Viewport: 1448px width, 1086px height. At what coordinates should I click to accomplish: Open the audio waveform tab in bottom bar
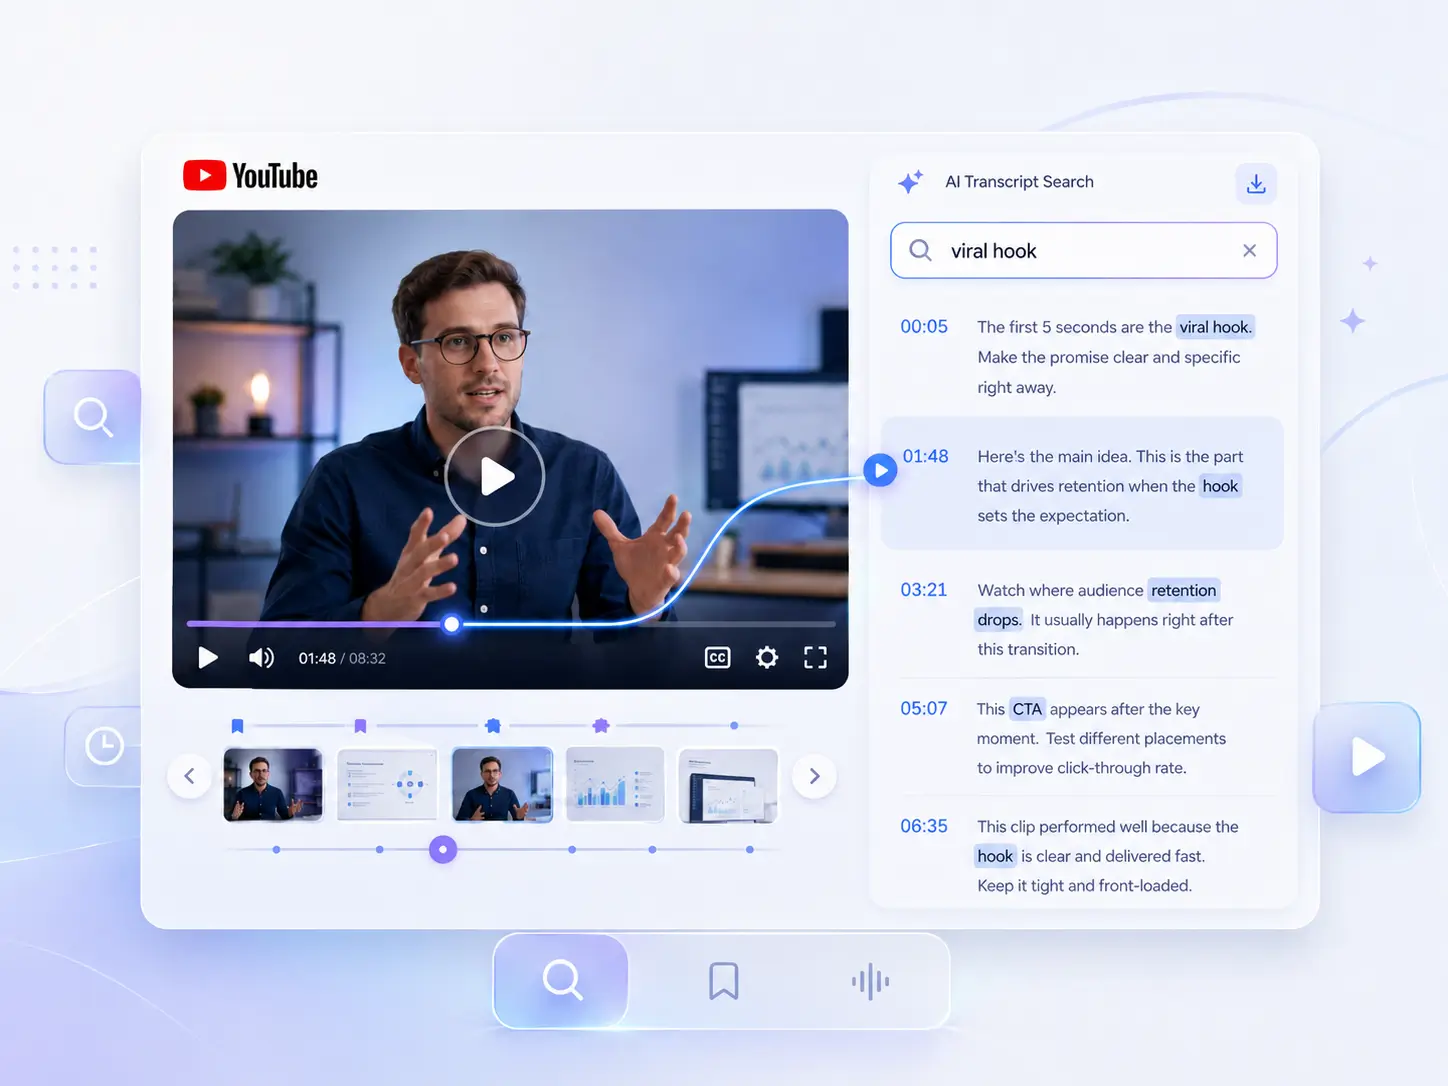click(x=870, y=981)
